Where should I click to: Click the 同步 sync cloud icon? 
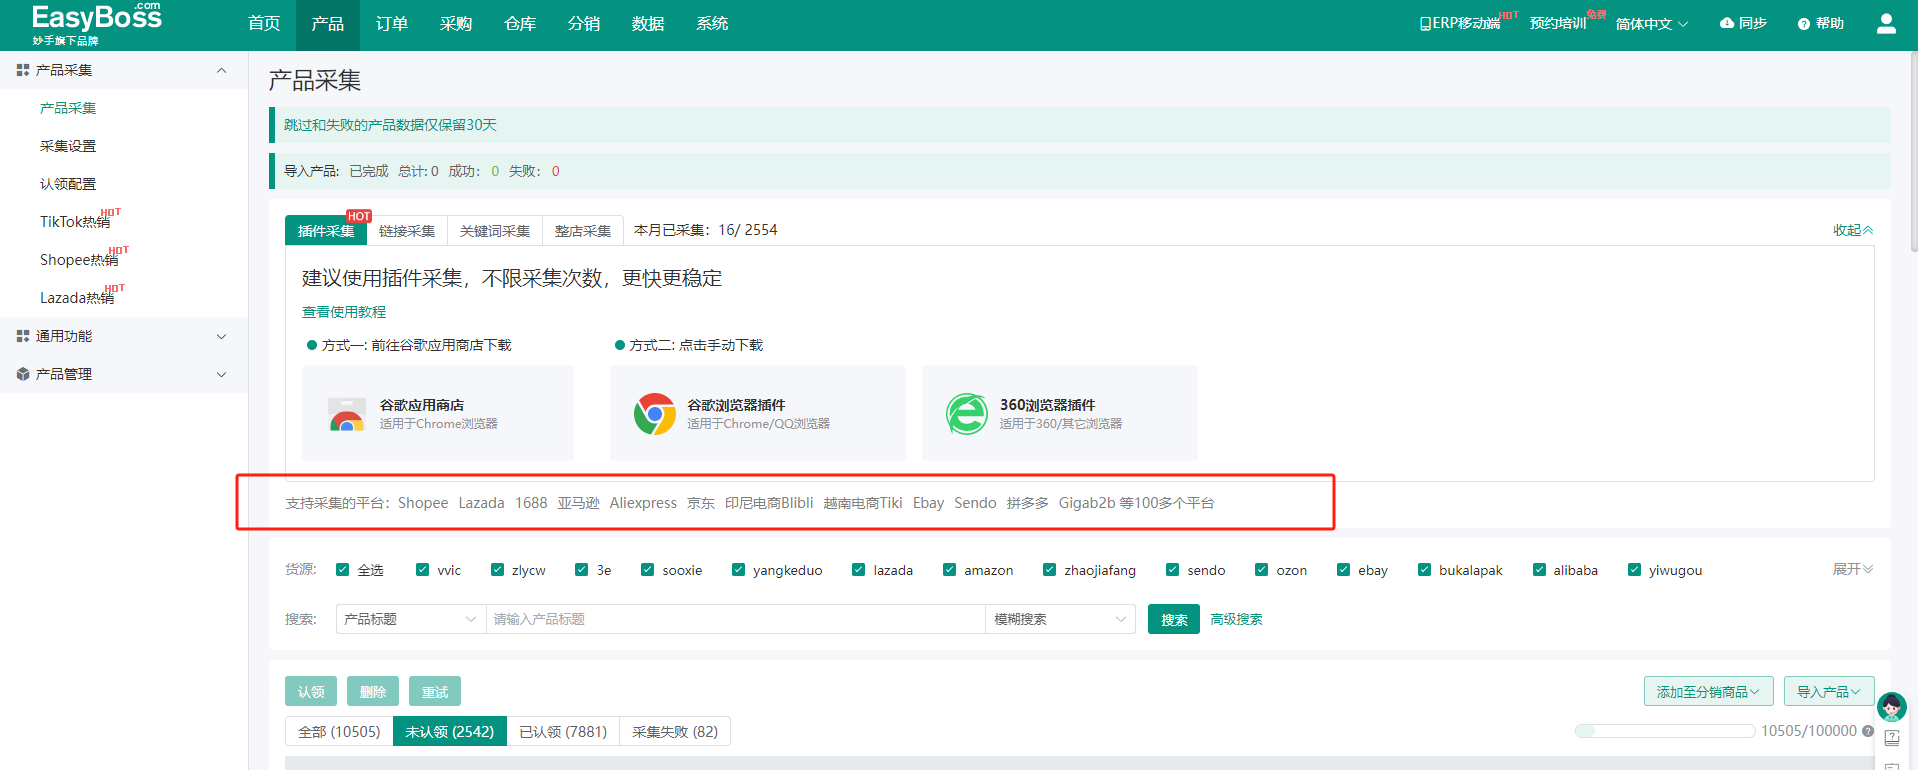(x=1727, y=23)
